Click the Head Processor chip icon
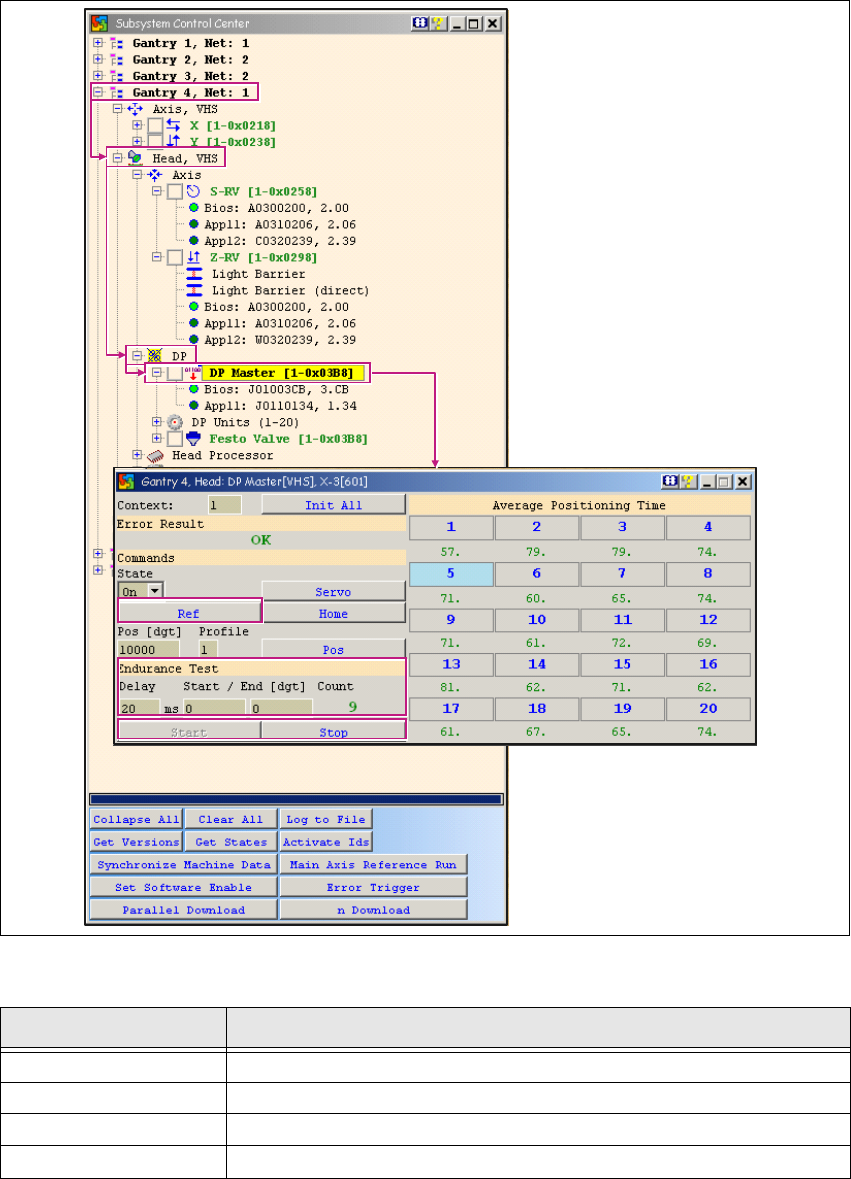 (155, 455)
